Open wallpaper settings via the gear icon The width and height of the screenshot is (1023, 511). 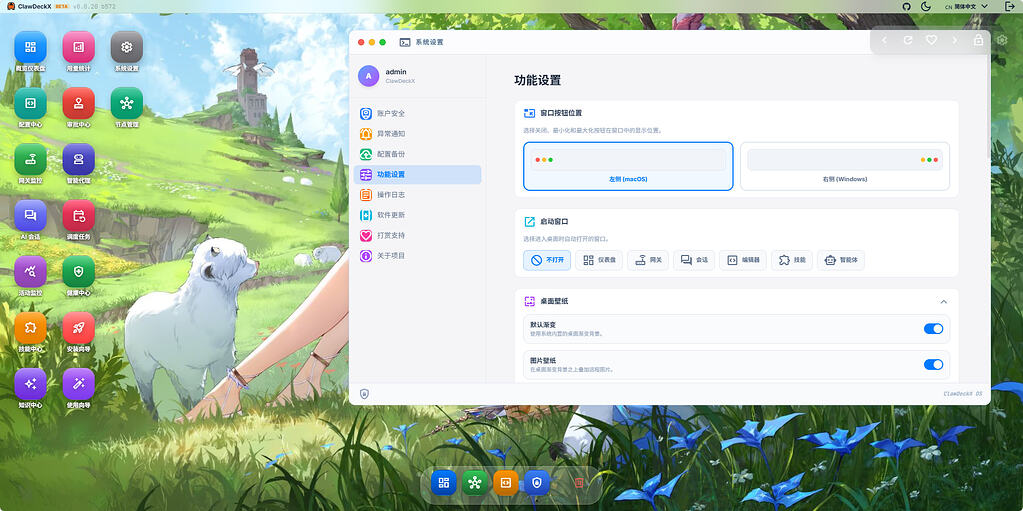tap(1003, 40)
